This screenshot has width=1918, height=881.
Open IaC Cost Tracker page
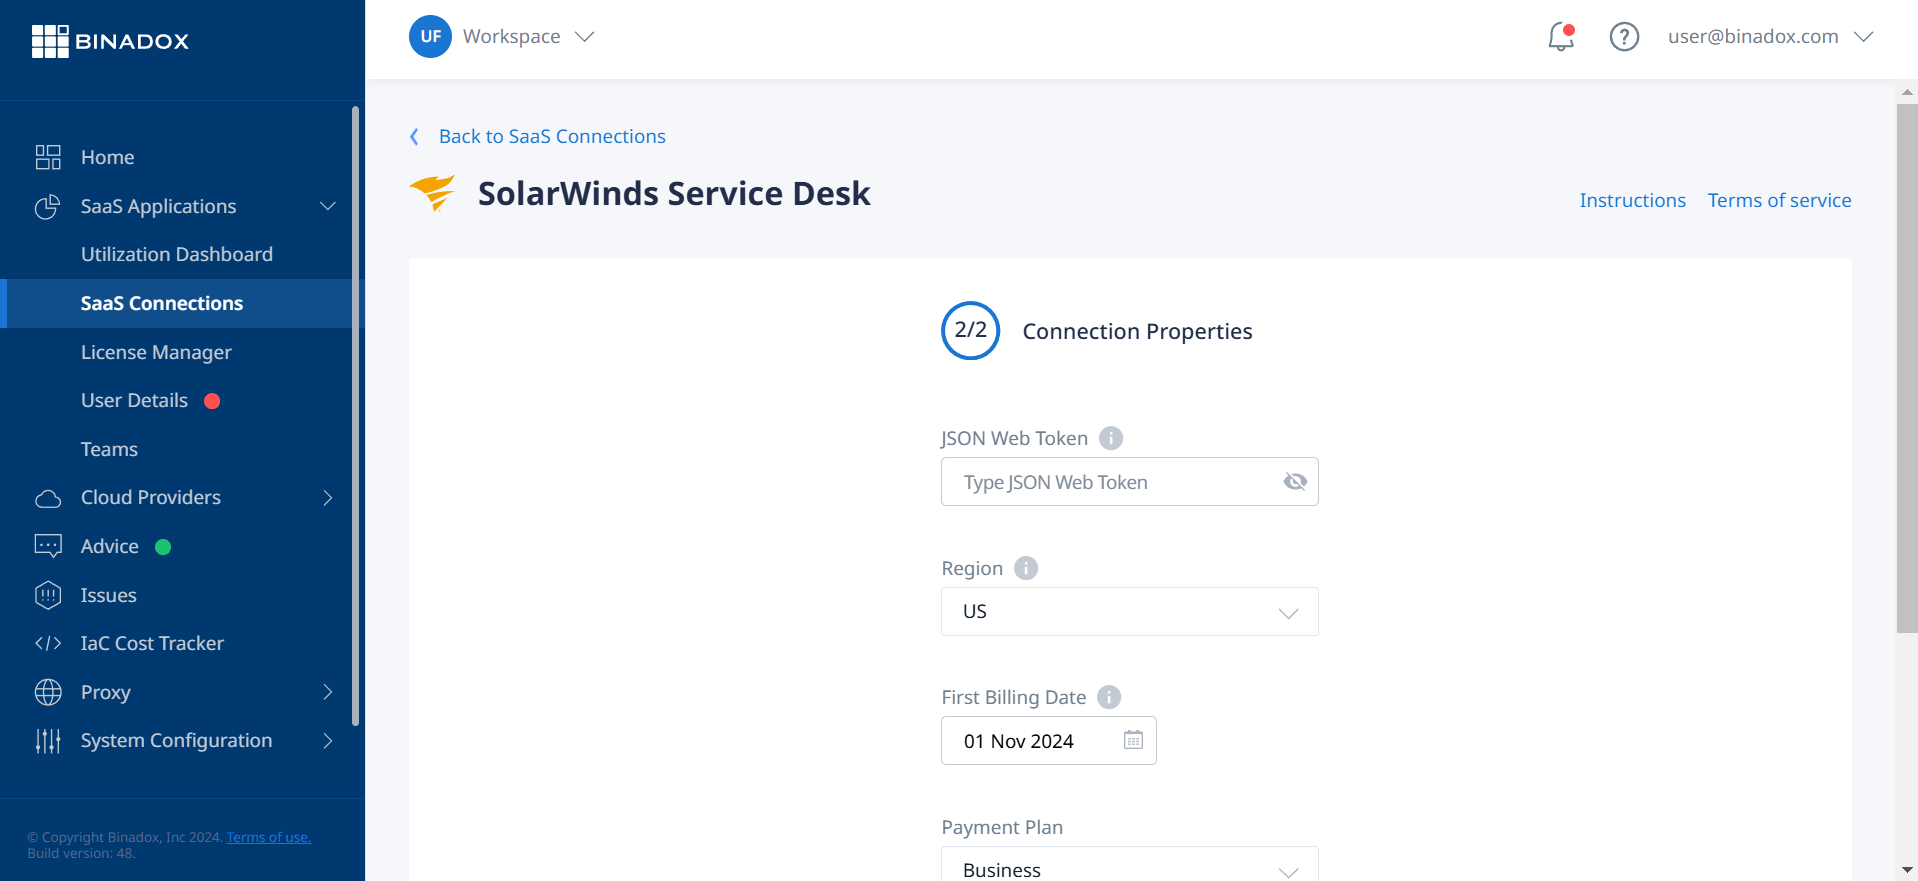152,643
